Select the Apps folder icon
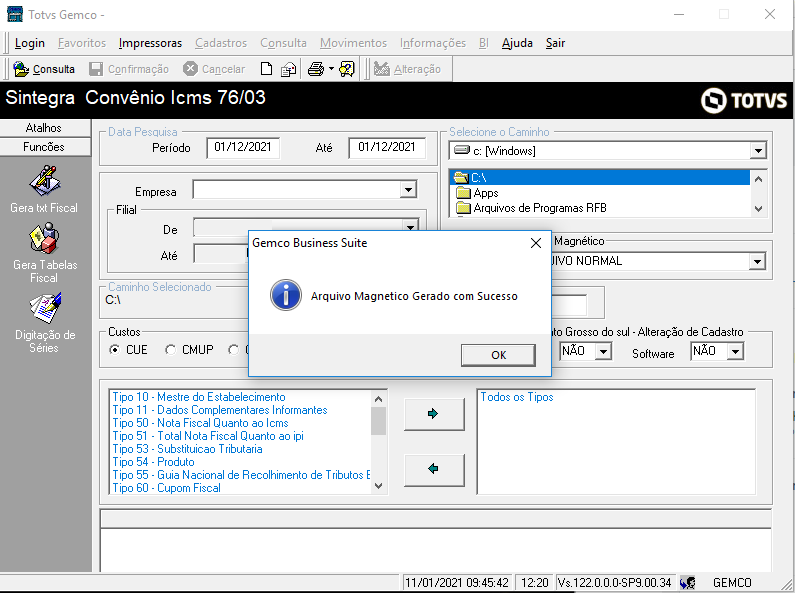 463,193
